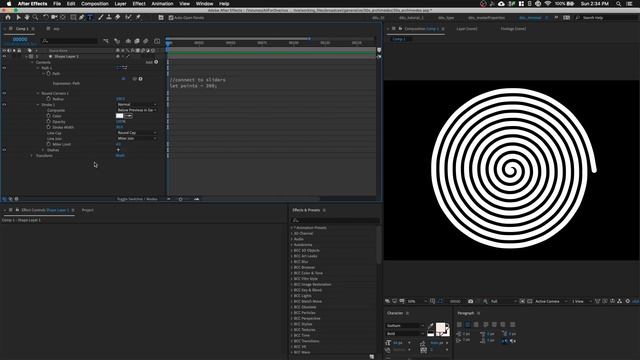Collapse the Contents group
The height and width of the screenshot is (360, 640).
33,62
